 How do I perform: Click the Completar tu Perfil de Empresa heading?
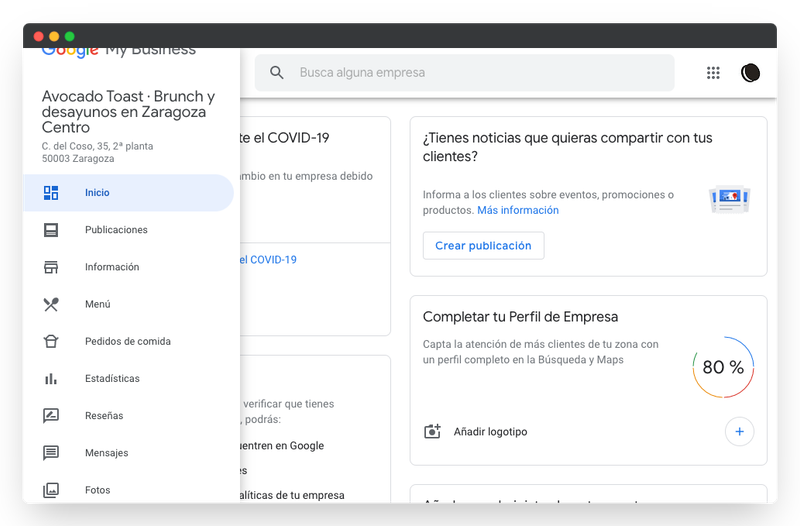520,317
